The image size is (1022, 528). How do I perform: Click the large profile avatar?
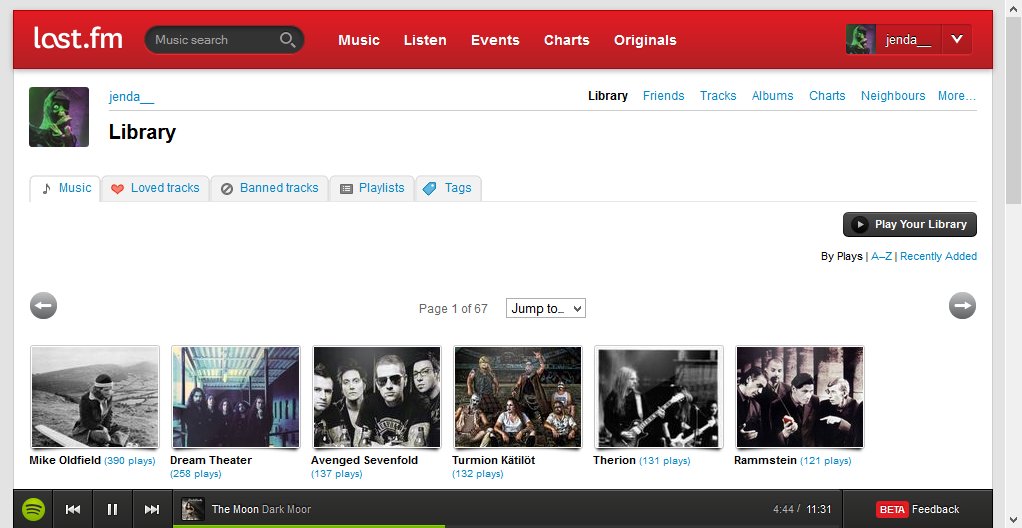point(59,117)
